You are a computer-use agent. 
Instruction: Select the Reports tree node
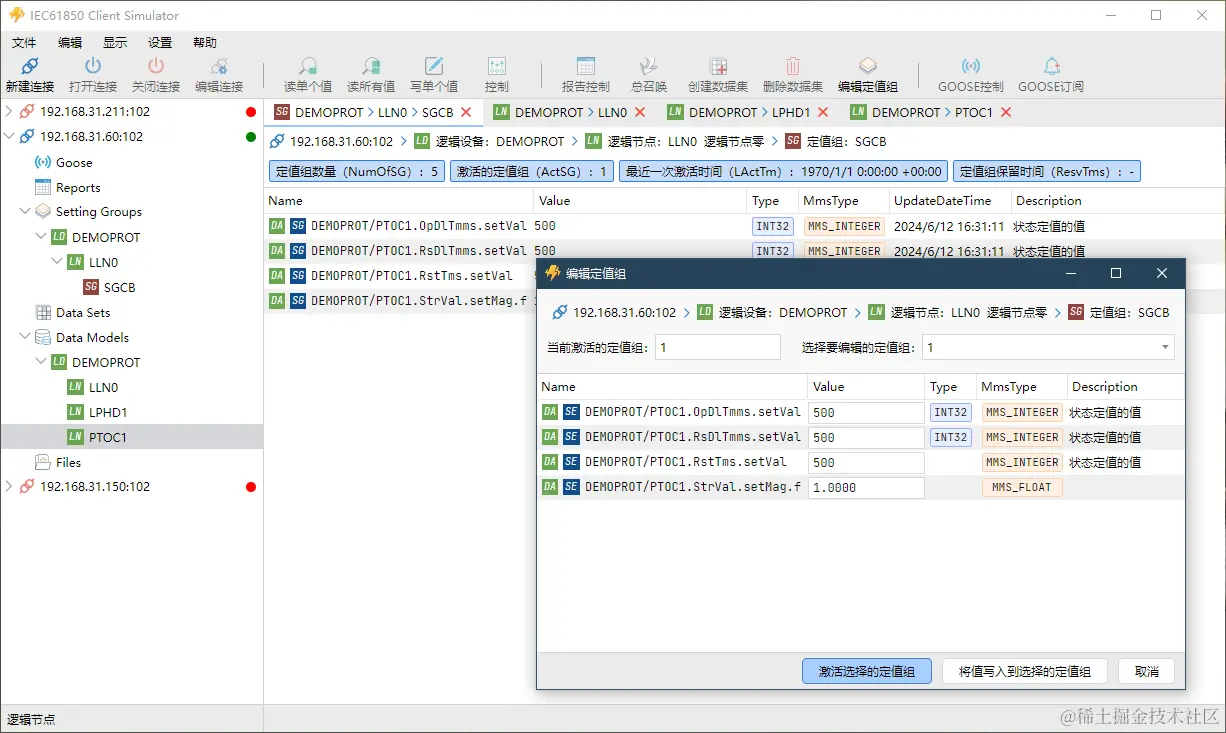pos(78,187)
